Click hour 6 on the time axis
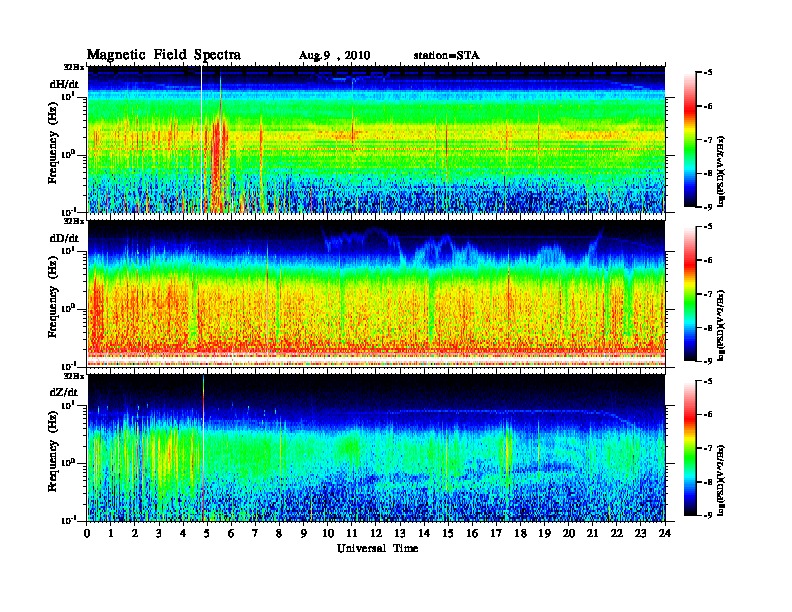 coord(231,533)
